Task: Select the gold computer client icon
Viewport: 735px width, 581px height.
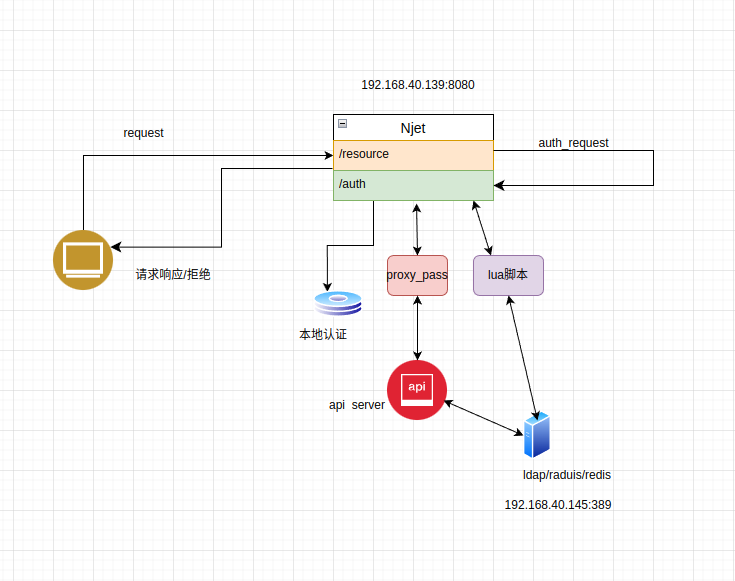Action: pyautogui.click(x=83, y=260)
